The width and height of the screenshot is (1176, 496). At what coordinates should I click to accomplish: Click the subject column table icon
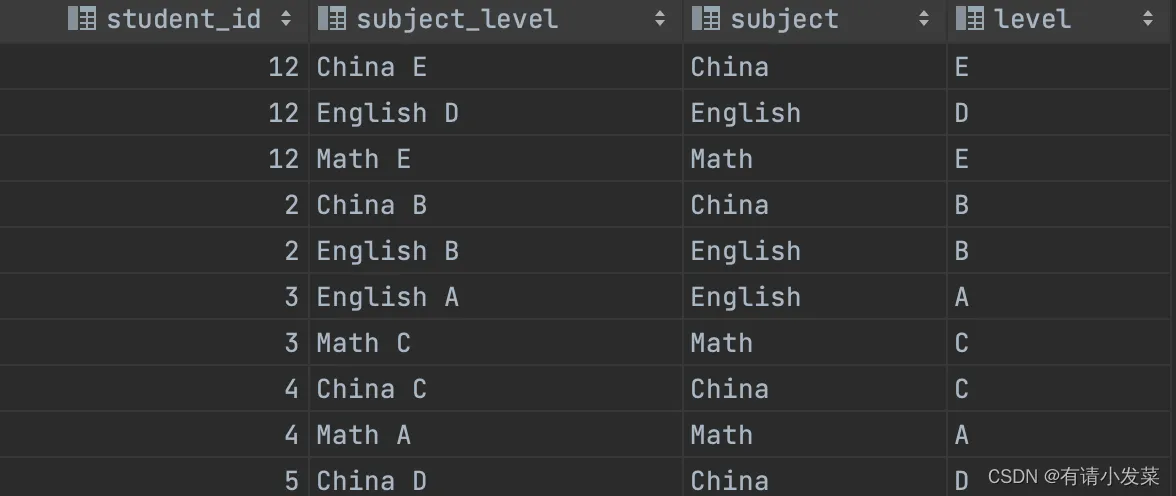coord(706,18)
